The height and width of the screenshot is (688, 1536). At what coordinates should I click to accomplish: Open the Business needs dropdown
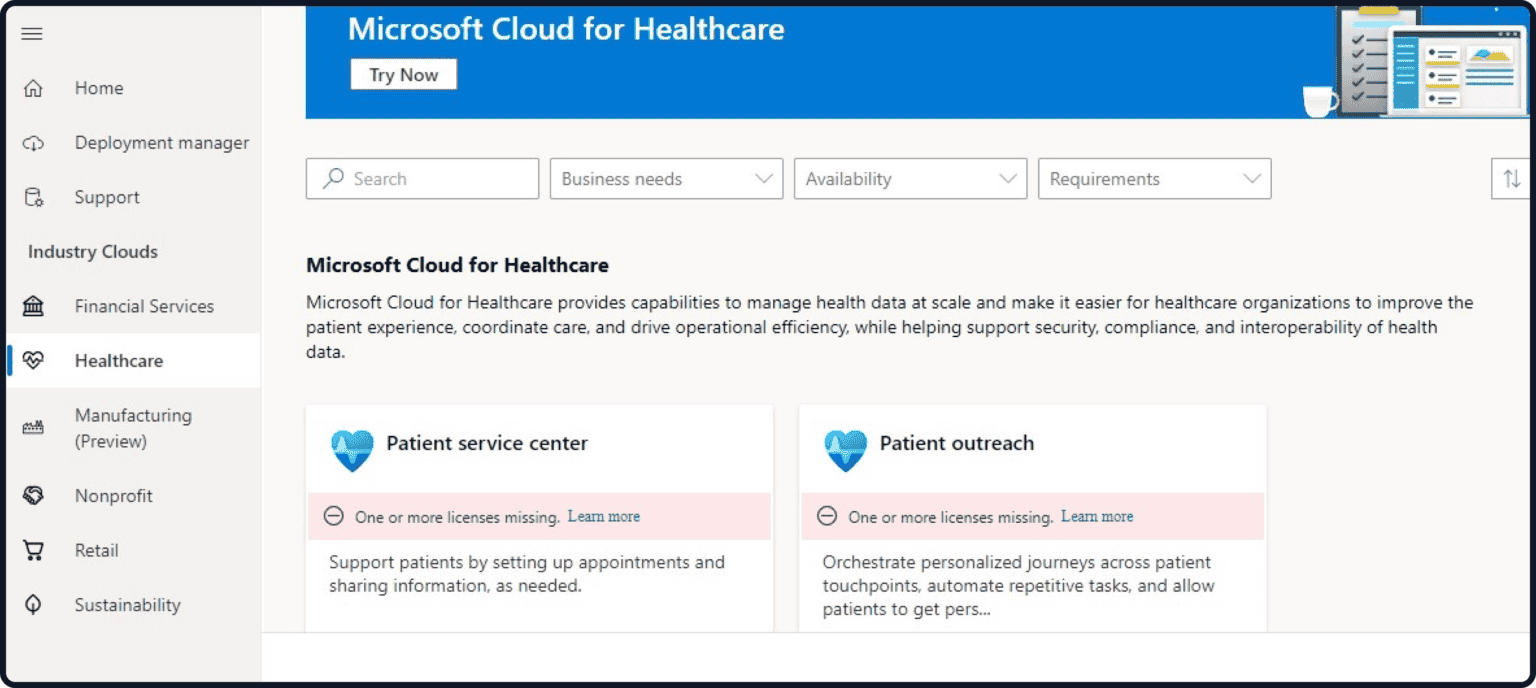665,178
